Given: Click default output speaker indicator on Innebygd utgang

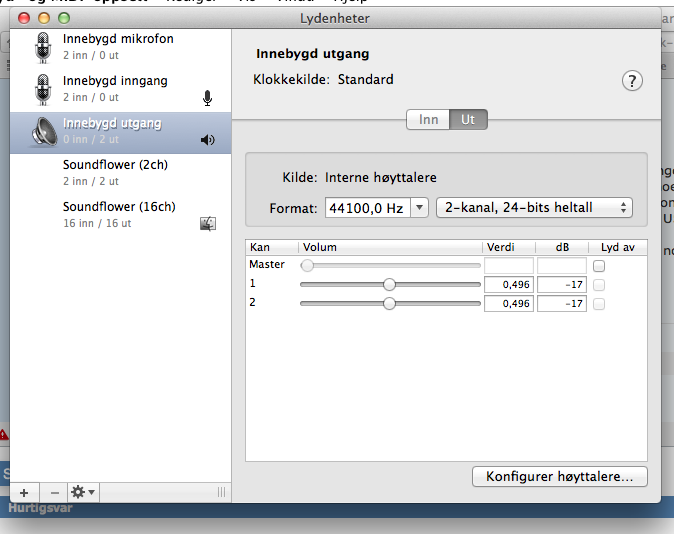Looking at the screenshot, I should click(x=208, y=140).
